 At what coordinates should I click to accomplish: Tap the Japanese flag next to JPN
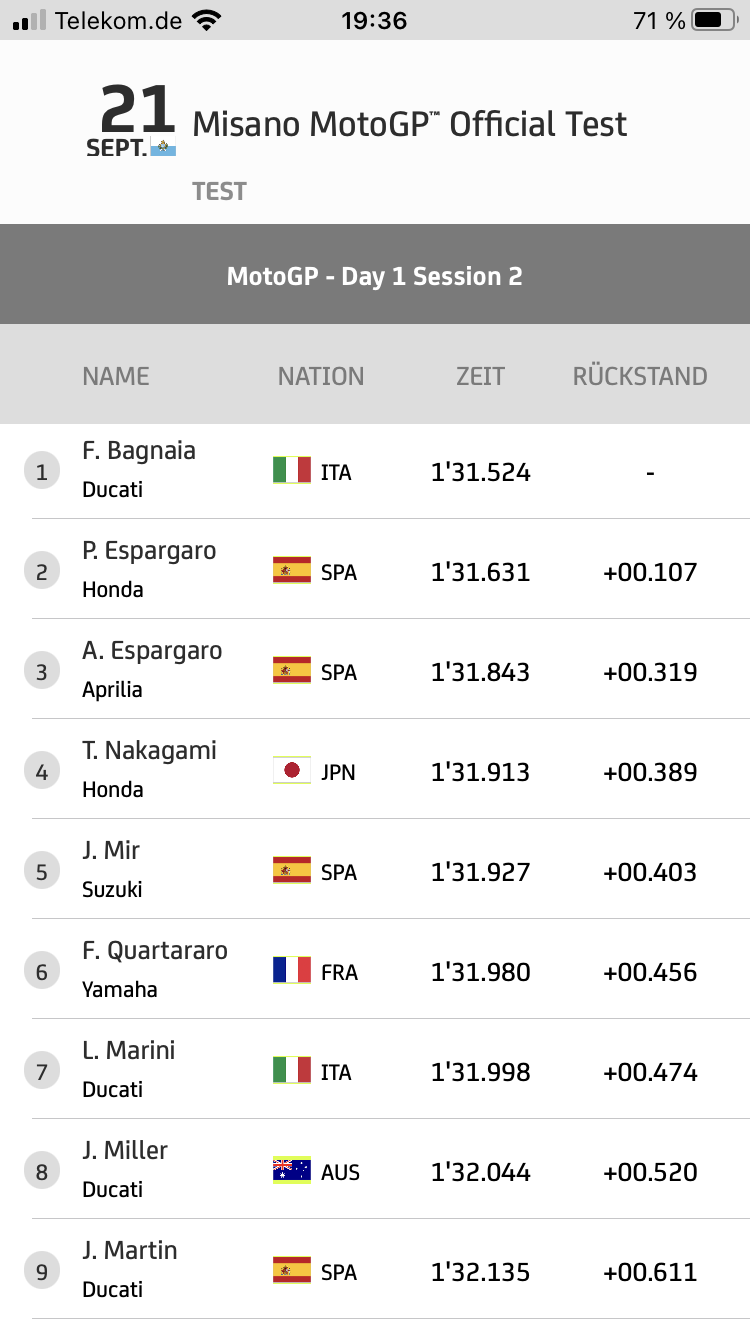tap(292, 771)
